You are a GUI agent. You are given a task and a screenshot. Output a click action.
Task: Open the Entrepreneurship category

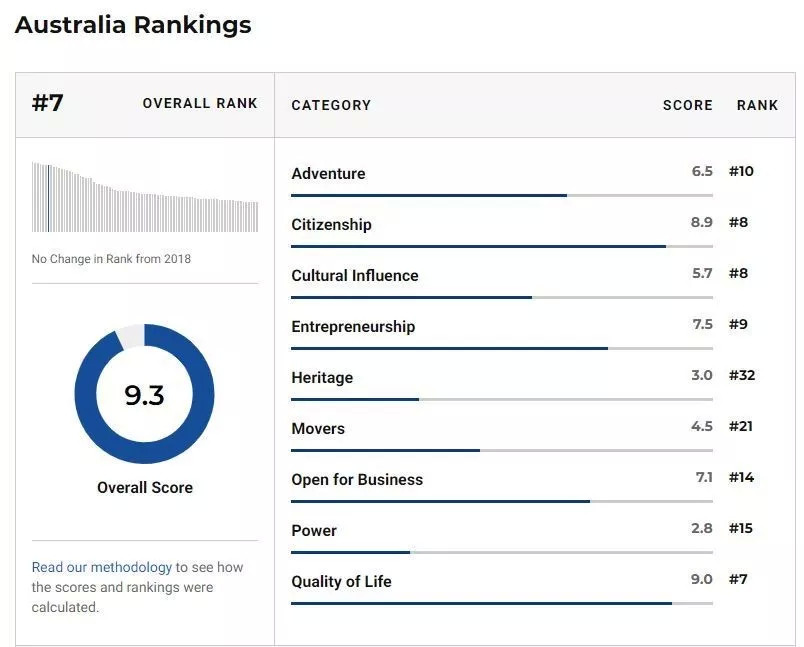coord(353,327)
